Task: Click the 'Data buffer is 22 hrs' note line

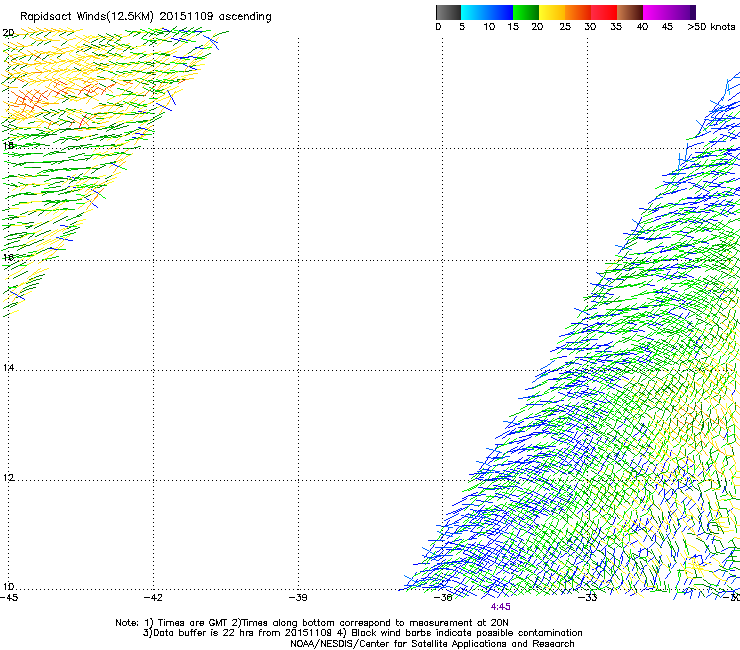Action: pyautogui.click(x=362, y=633)
